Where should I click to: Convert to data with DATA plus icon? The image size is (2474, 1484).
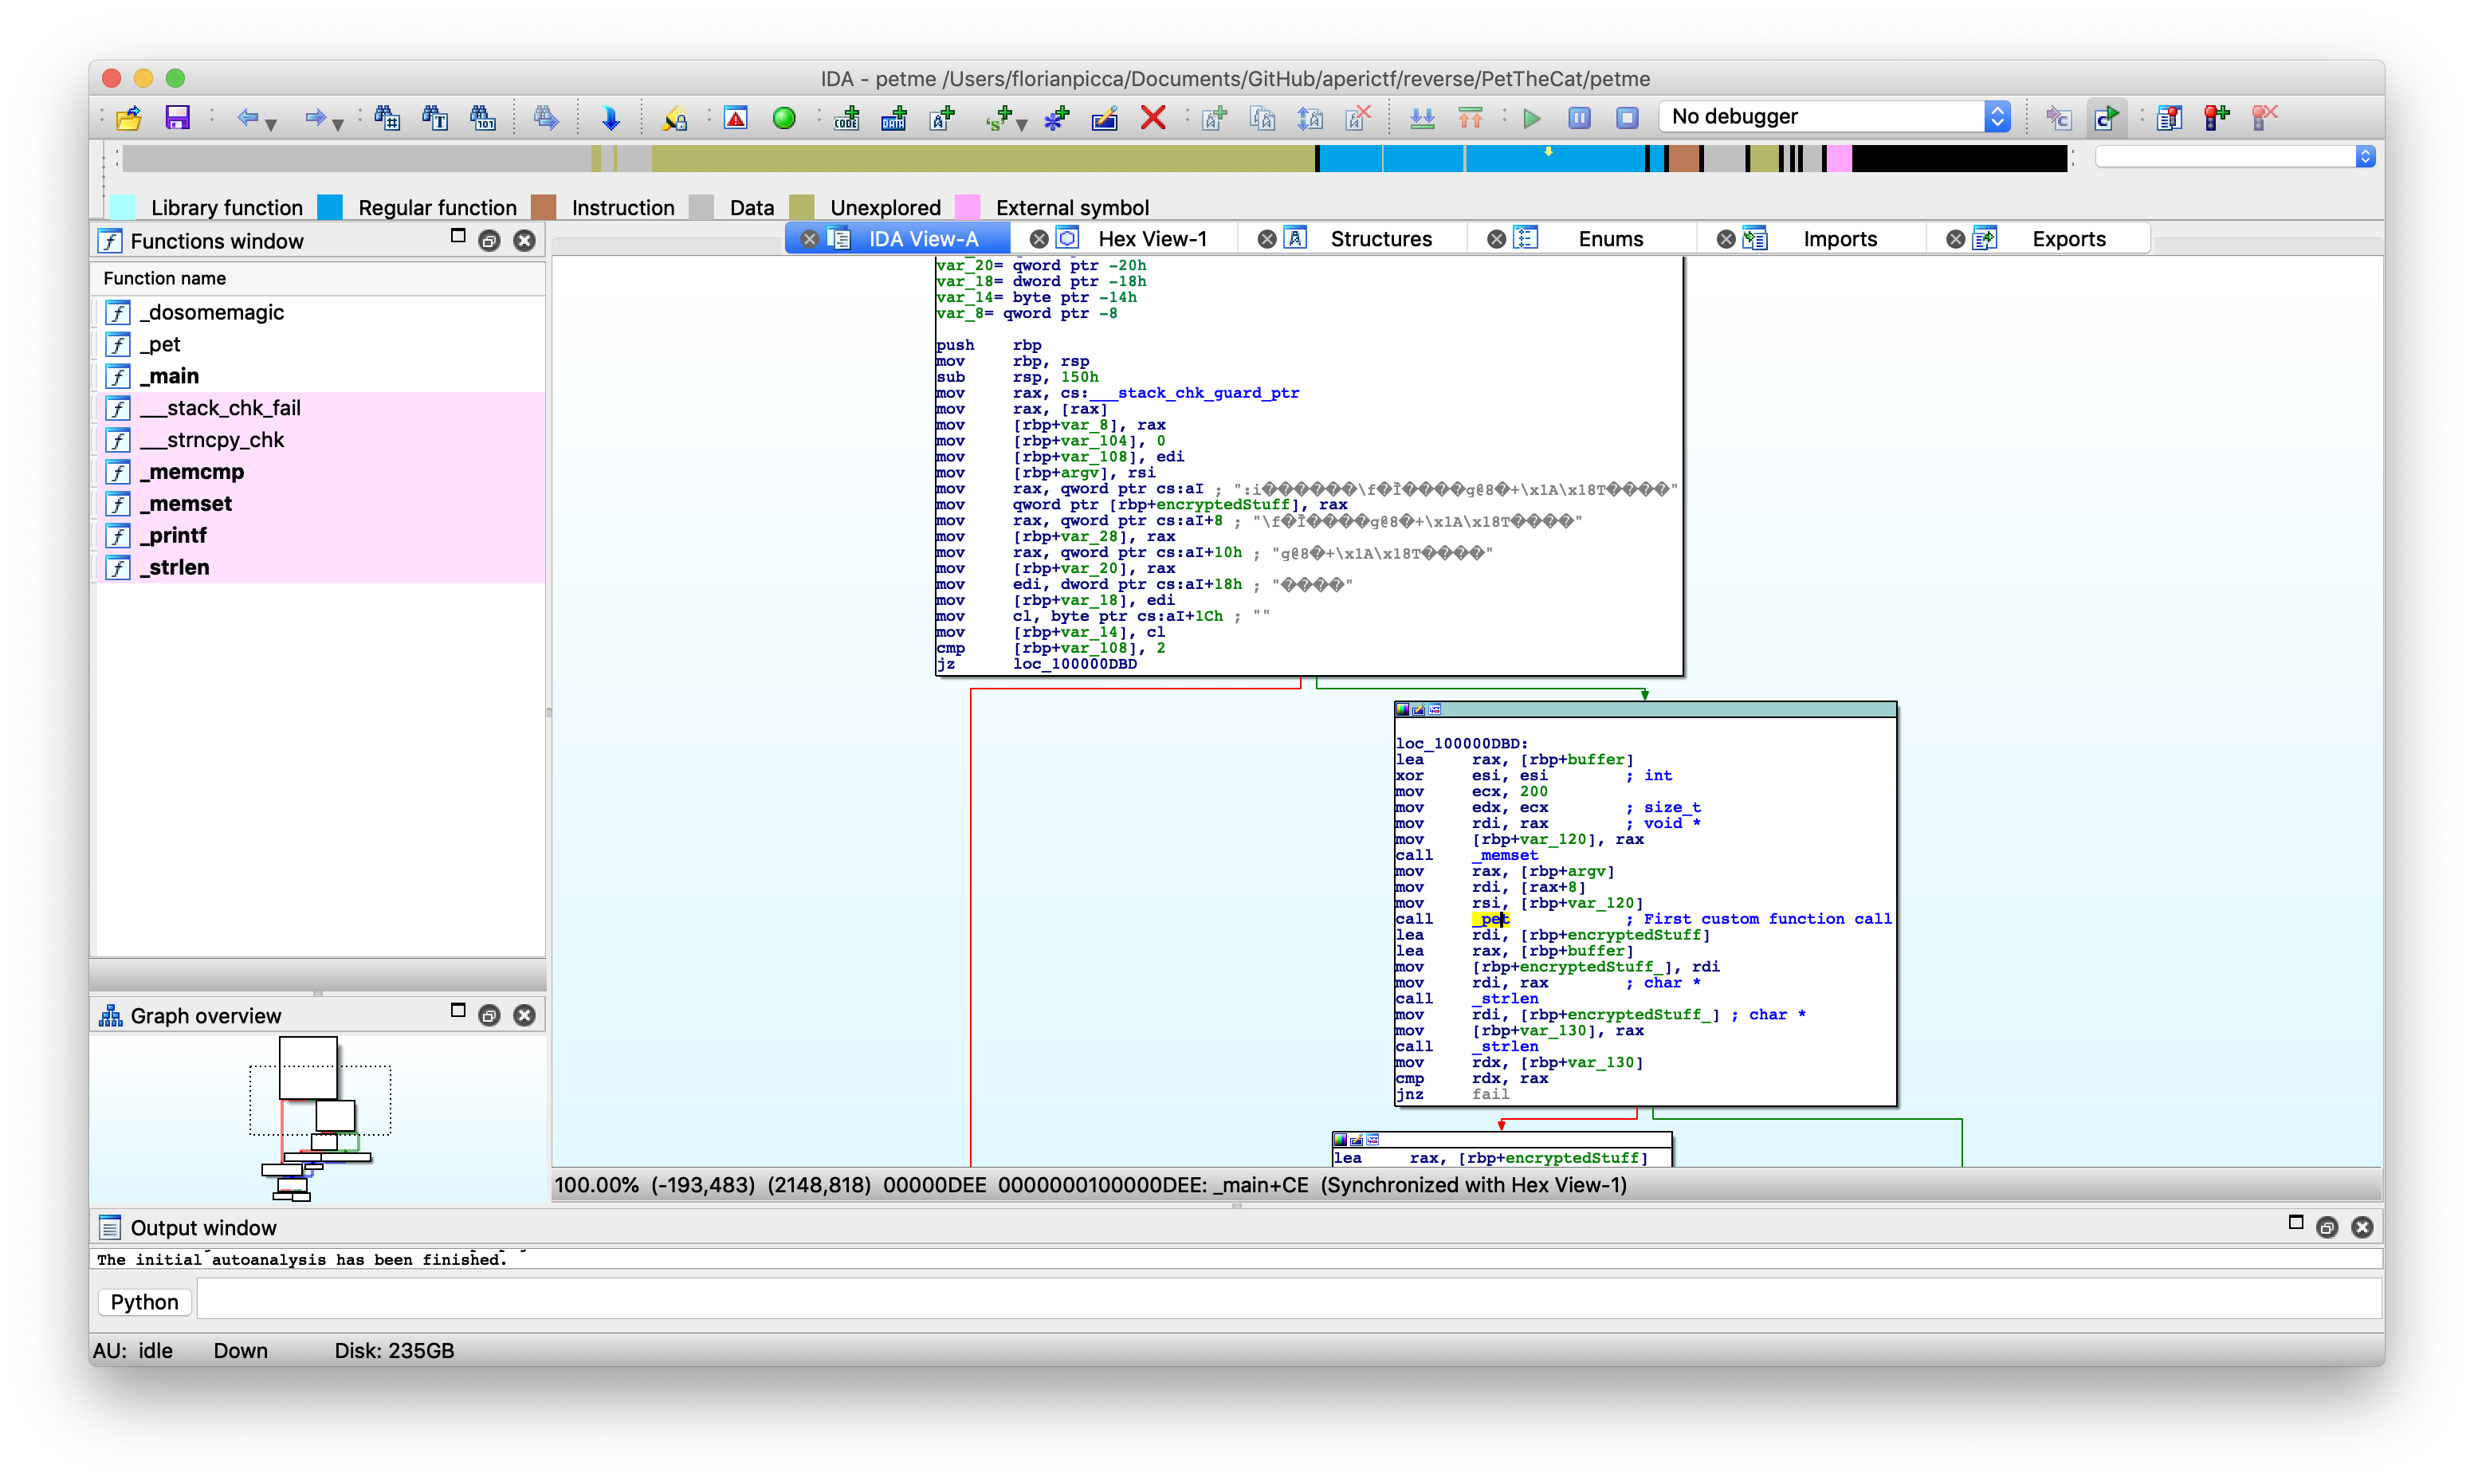tap(894, 118)
